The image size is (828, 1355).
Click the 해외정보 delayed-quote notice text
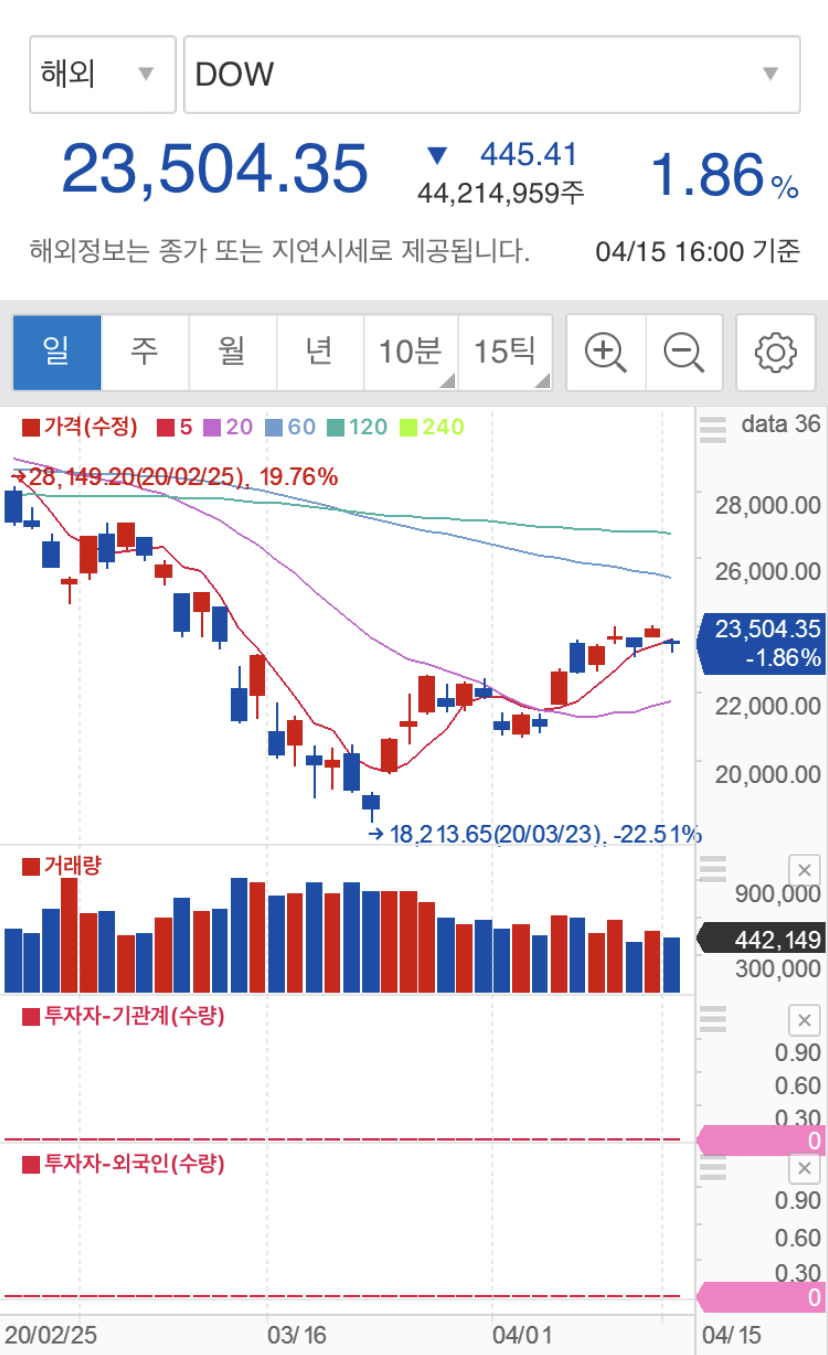tap(279, 250)
